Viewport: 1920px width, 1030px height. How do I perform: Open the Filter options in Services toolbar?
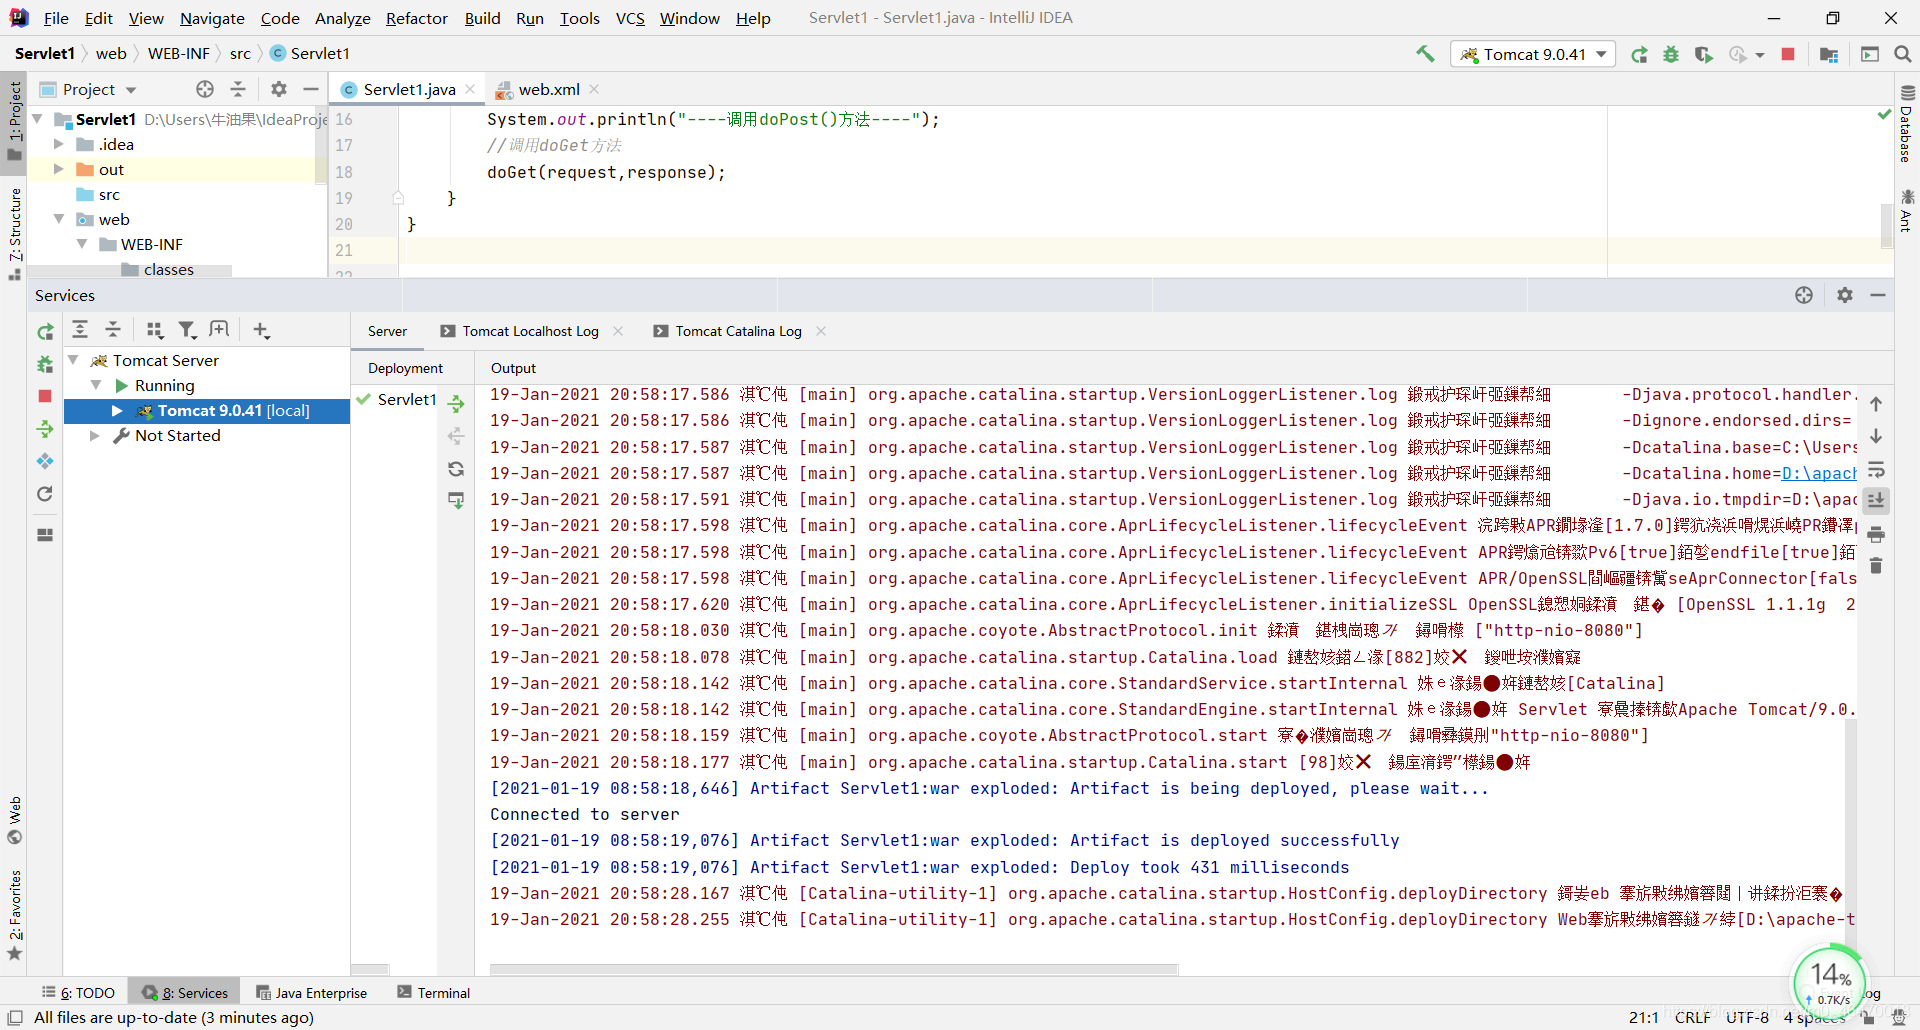coord(187,330)
